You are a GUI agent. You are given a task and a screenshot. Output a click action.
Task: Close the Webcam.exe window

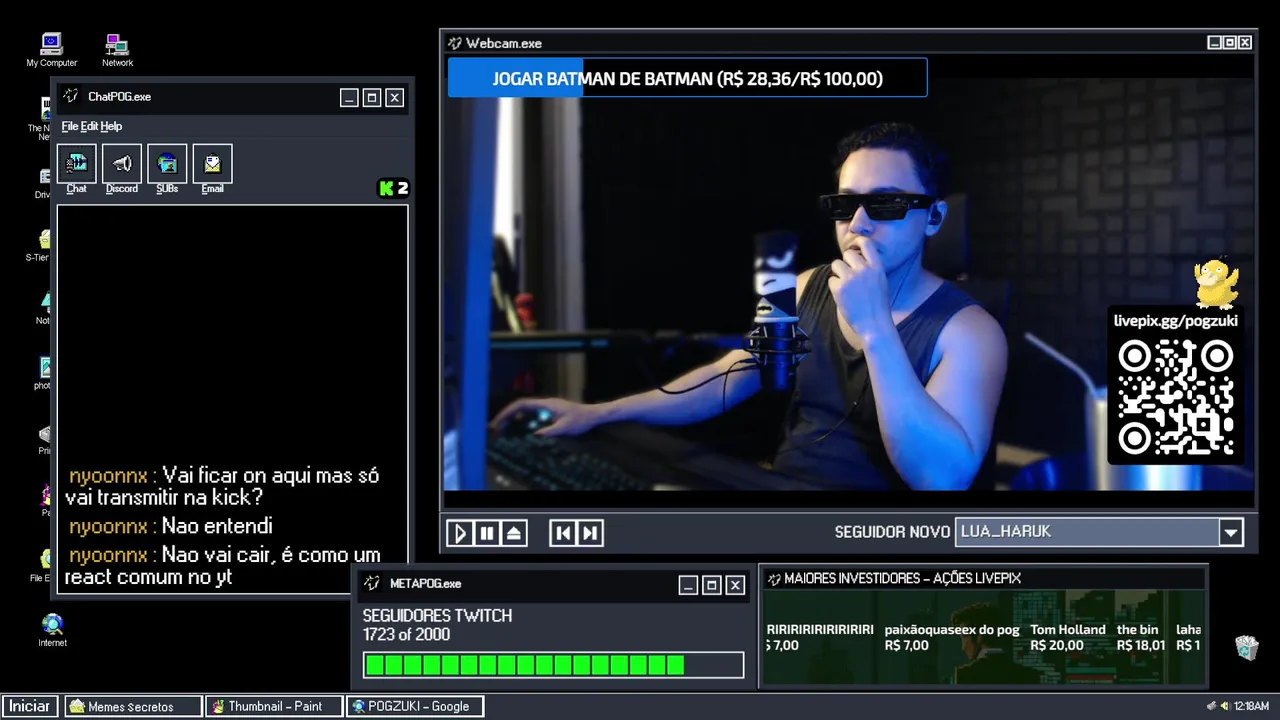point(1245,42)
